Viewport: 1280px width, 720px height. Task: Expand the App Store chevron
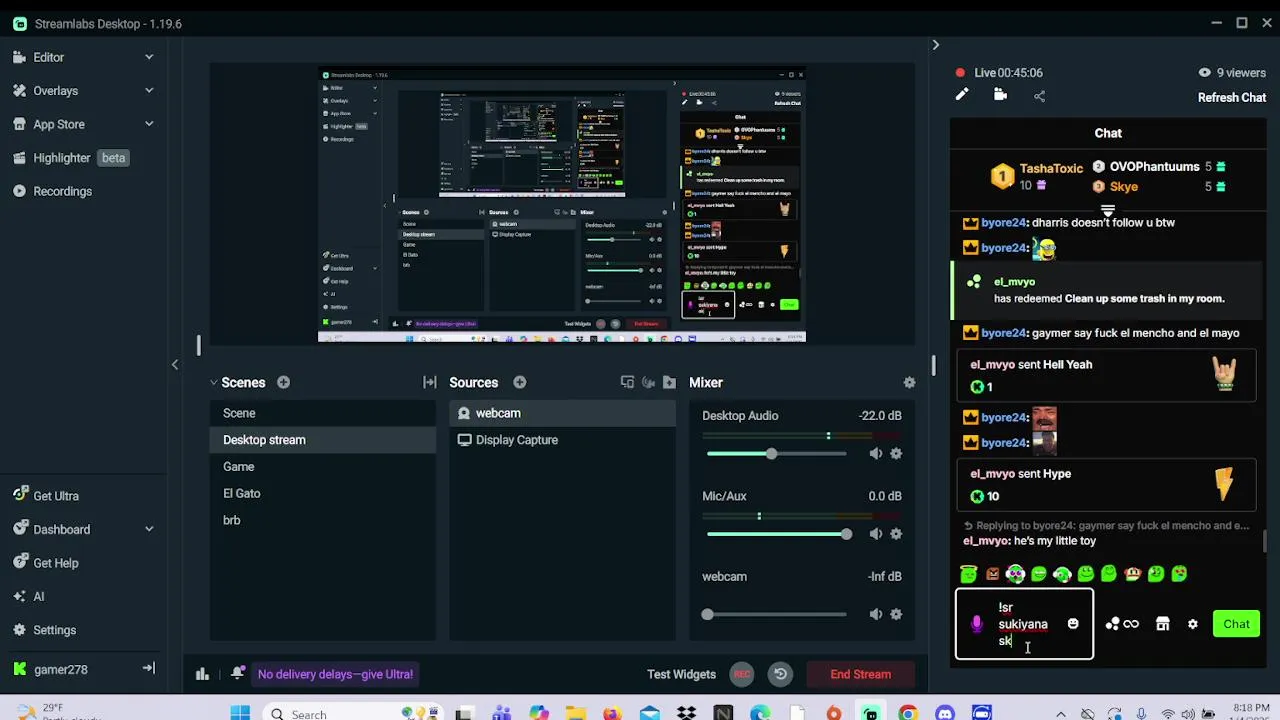coord(149,124)
